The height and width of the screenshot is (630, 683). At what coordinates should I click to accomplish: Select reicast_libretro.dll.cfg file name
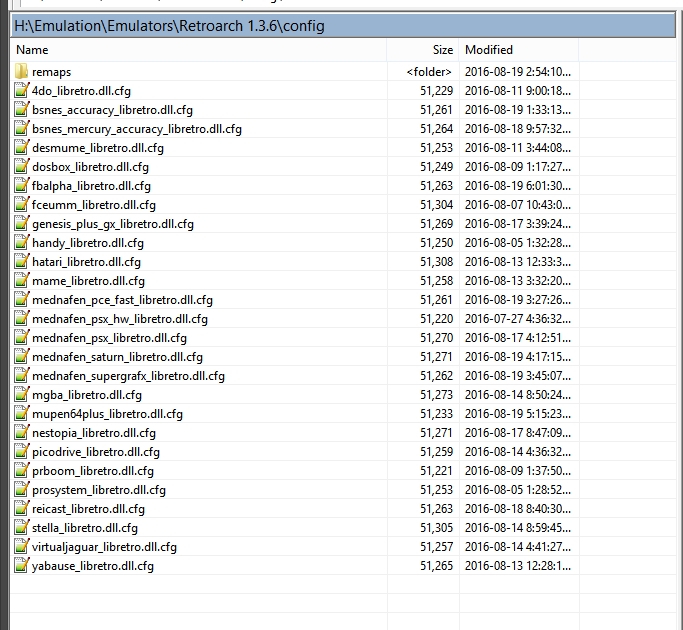pyautogui.click(x=88, y=509)
